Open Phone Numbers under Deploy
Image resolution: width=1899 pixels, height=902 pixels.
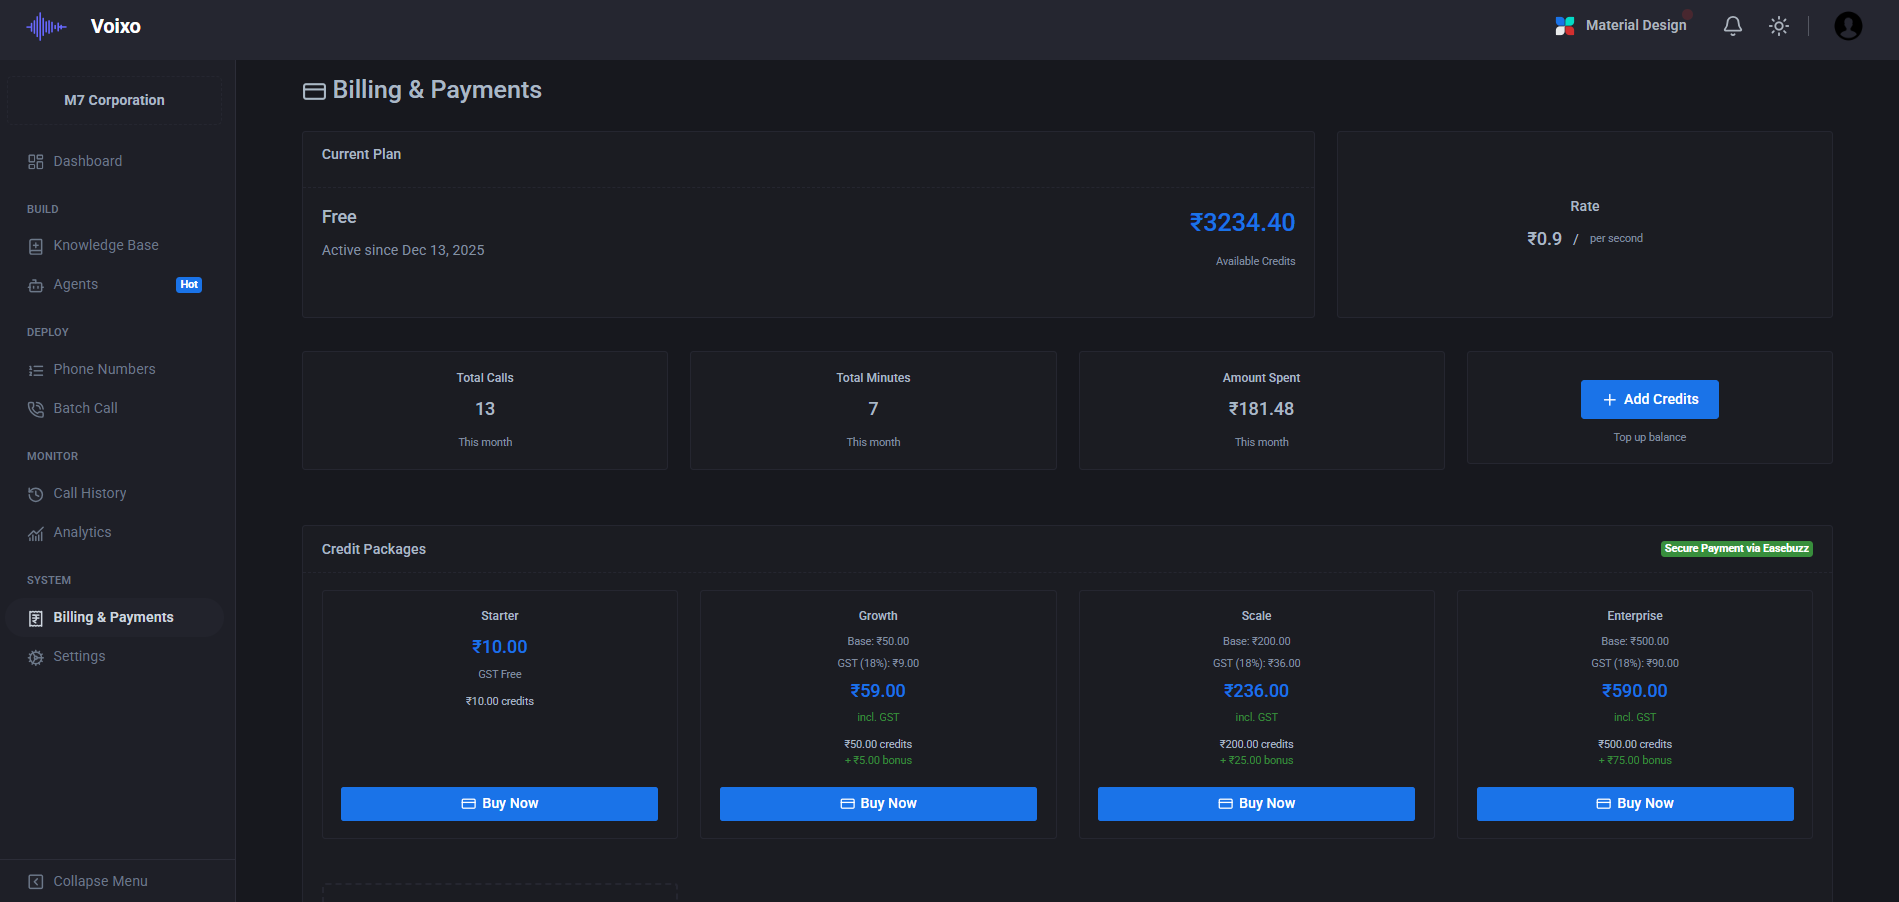pos(104,368)
